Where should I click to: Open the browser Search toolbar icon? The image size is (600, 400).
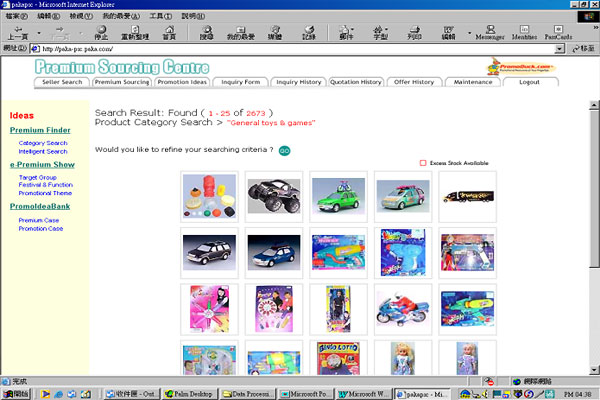pyautogui.click(x=205, y=31)
